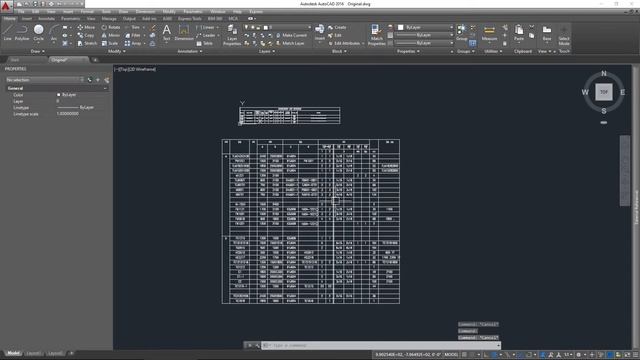Switch to the Model layout tab

13,353
